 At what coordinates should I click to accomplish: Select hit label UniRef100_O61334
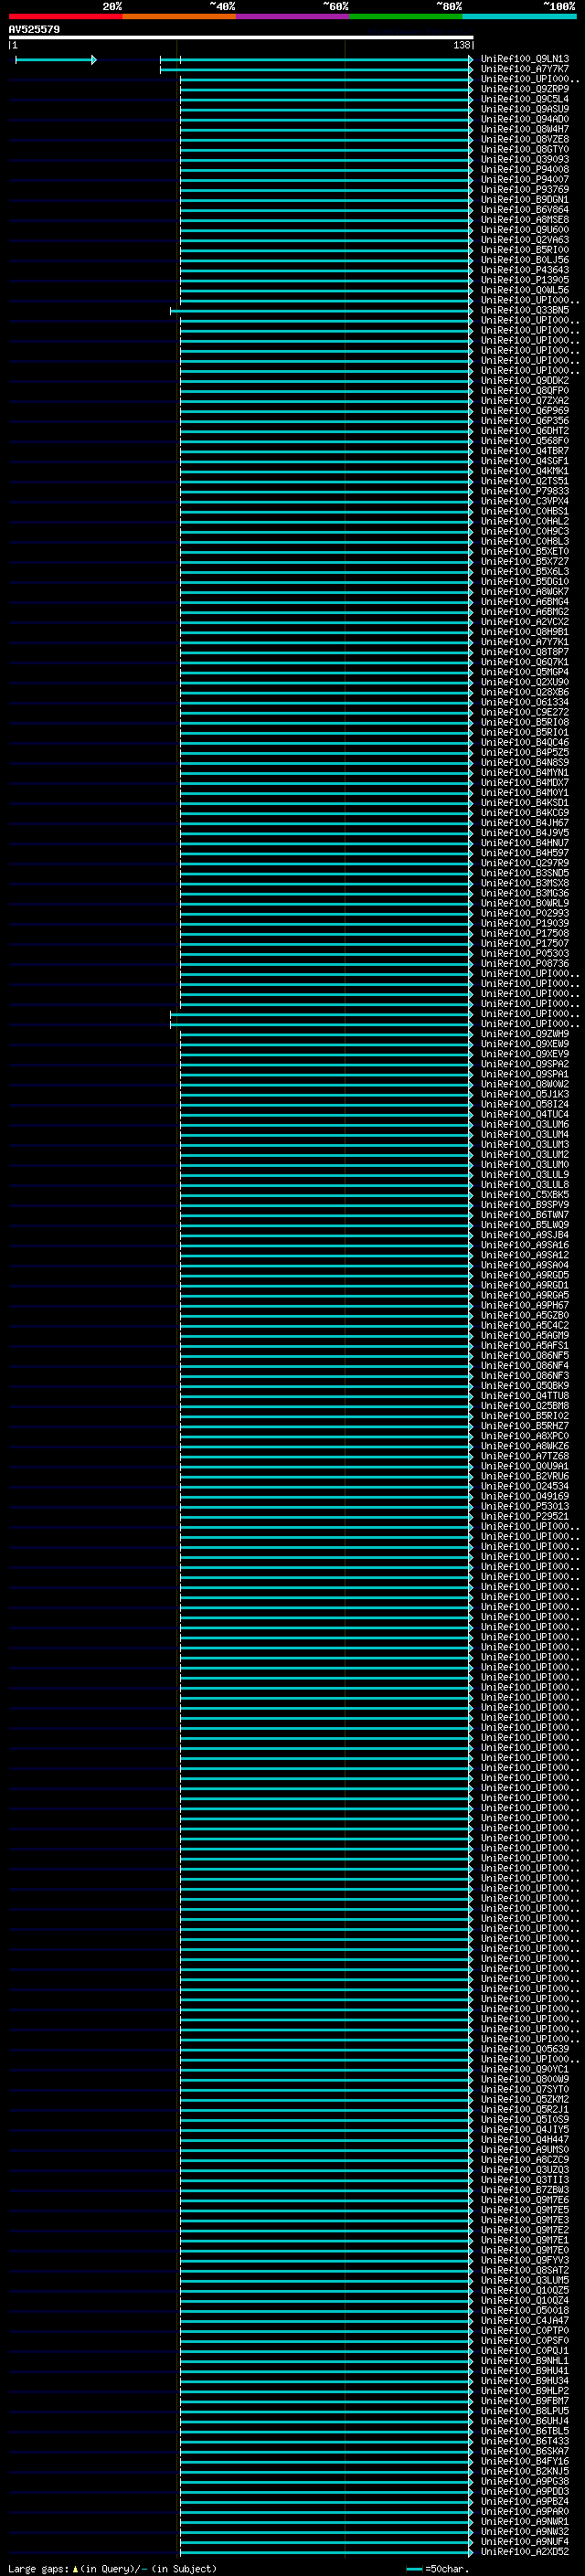(x=525, y=702)
